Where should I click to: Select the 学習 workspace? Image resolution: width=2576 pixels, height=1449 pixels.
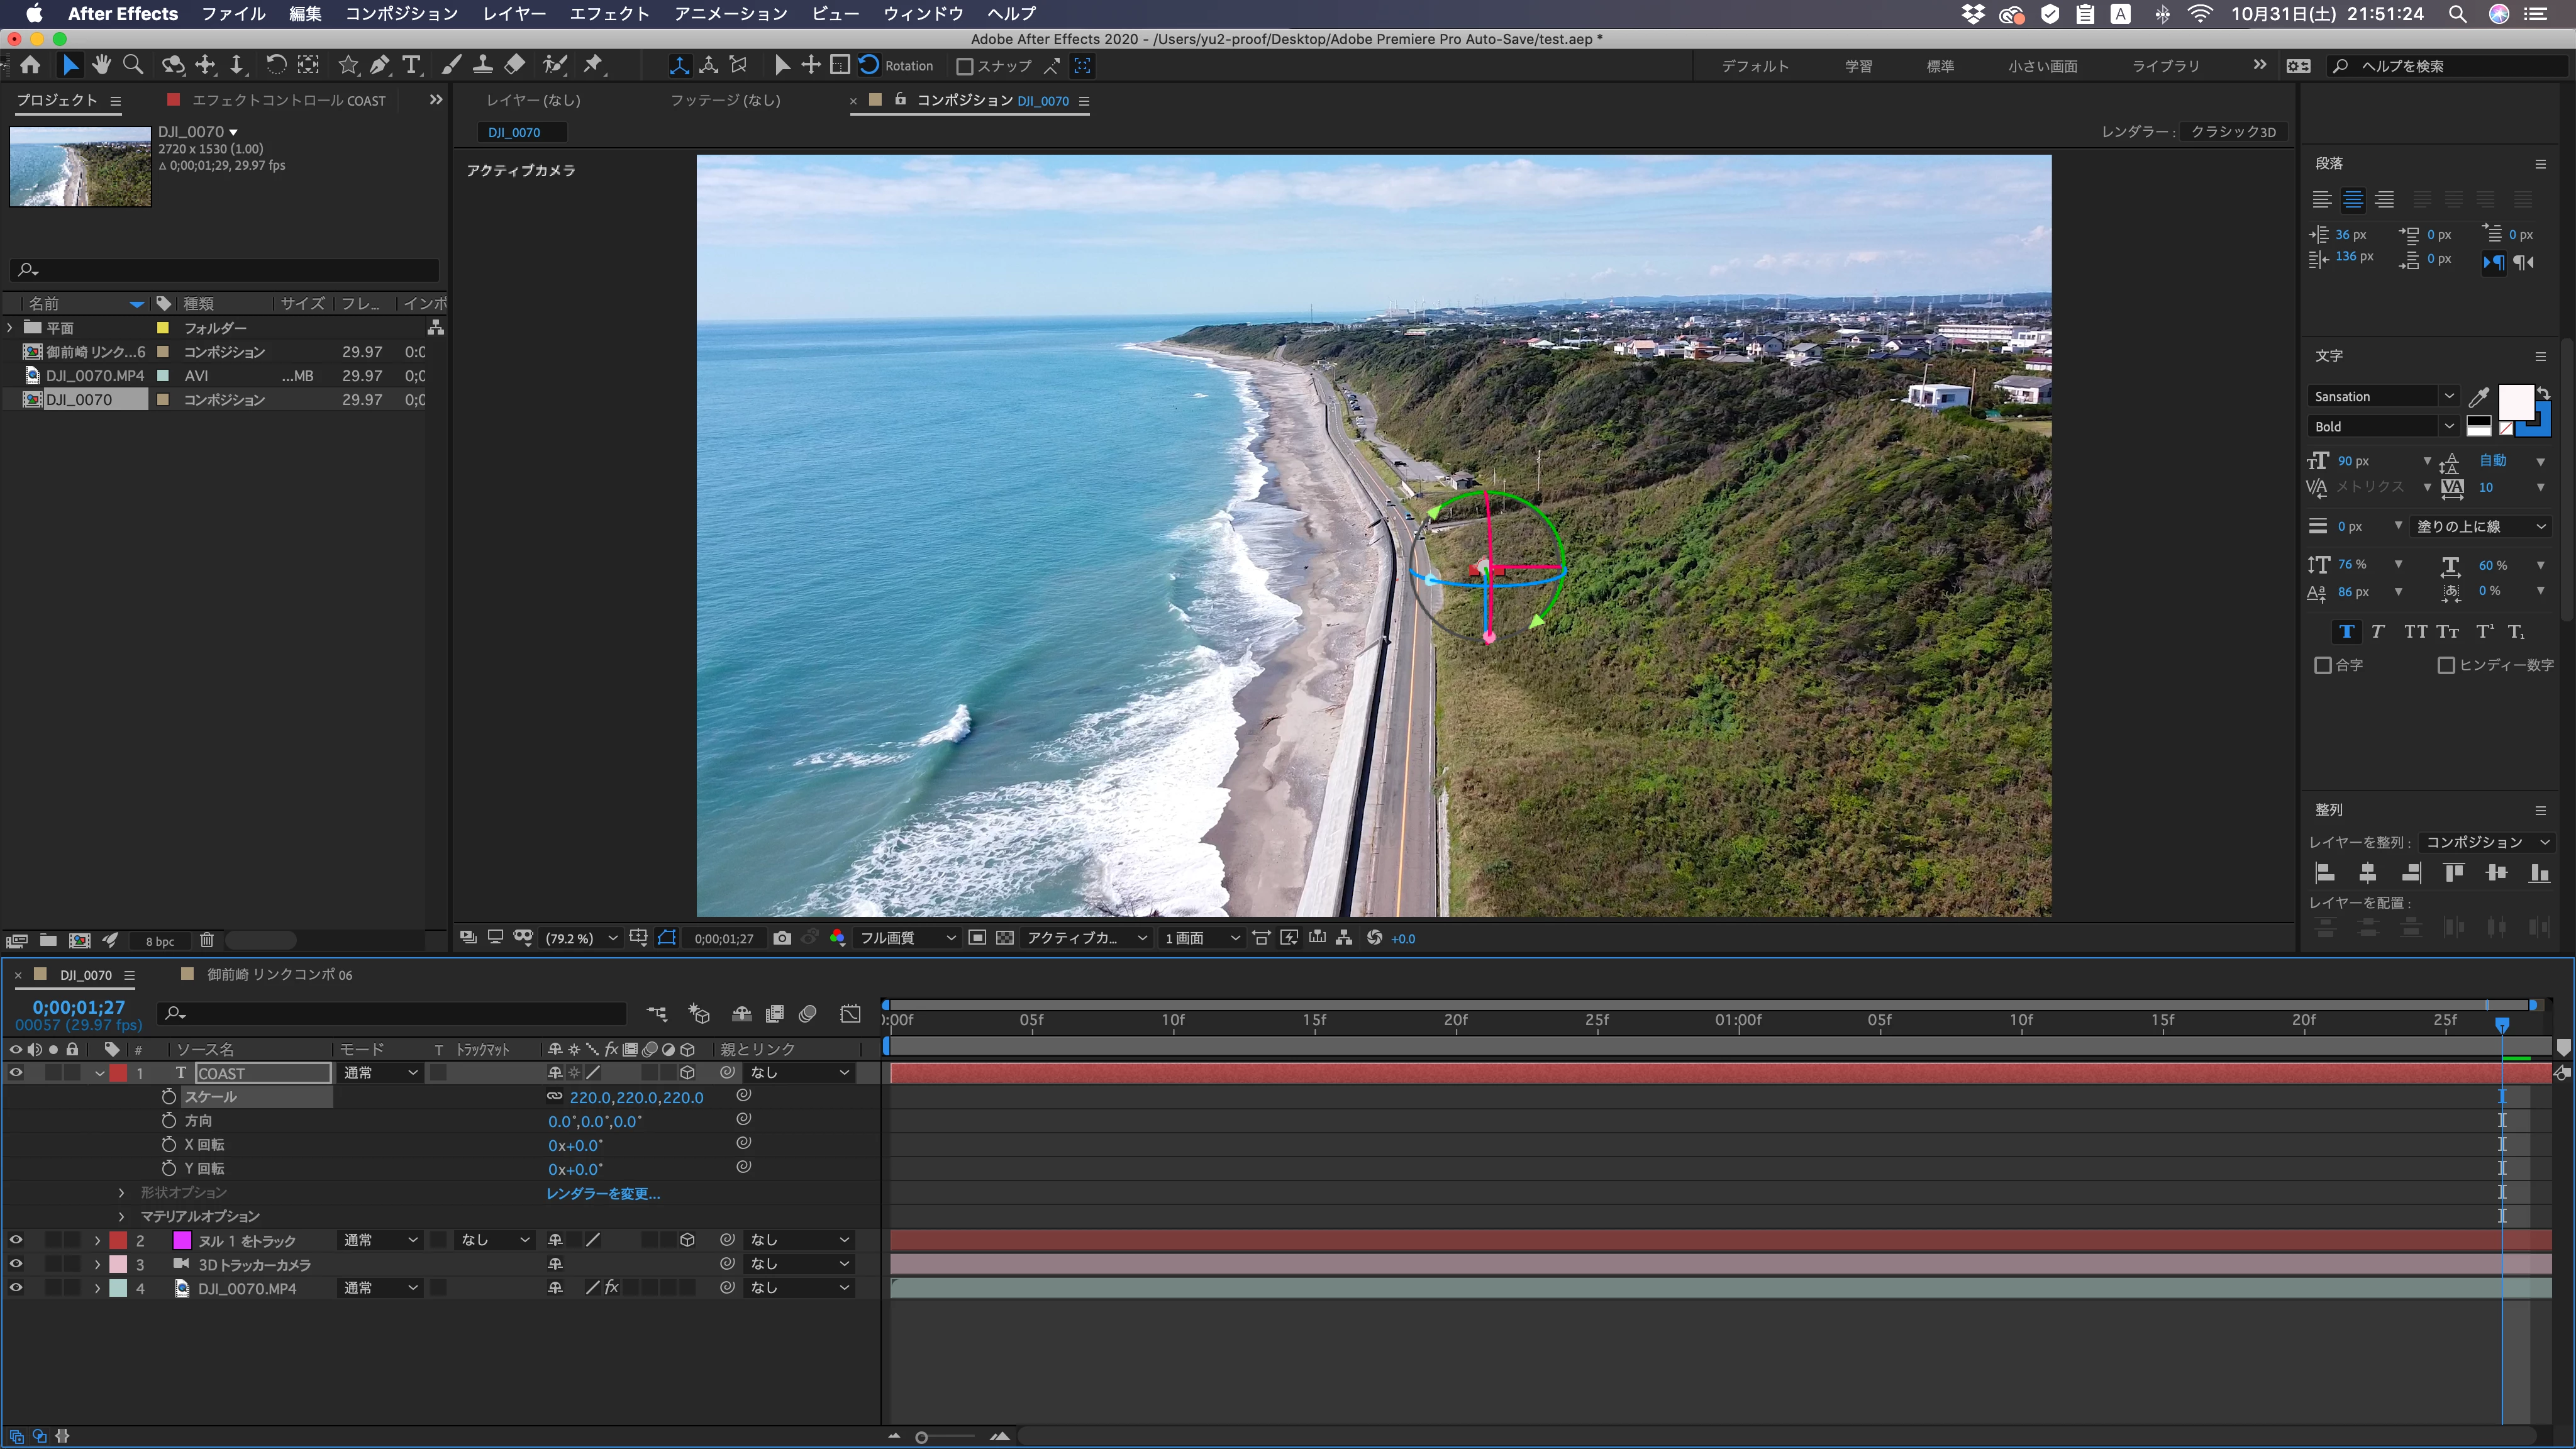click(x=1858, y=66)
